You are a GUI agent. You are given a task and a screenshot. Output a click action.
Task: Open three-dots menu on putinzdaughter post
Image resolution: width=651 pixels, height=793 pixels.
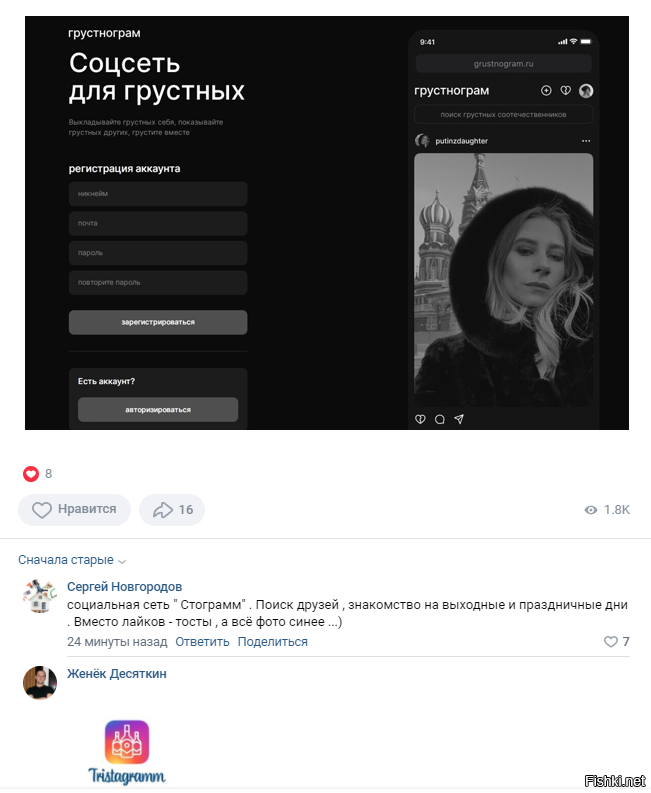[x=586, y=141]
